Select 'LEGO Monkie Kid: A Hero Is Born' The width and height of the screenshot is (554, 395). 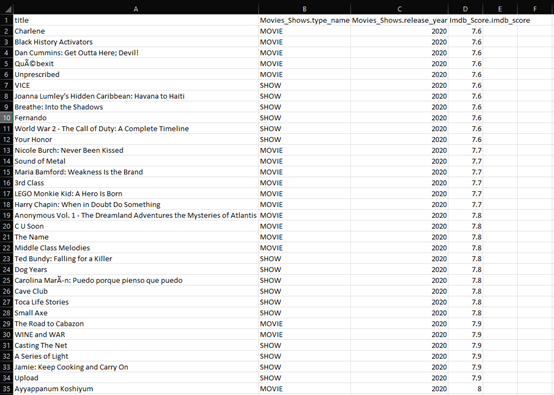tap(136, 194)
